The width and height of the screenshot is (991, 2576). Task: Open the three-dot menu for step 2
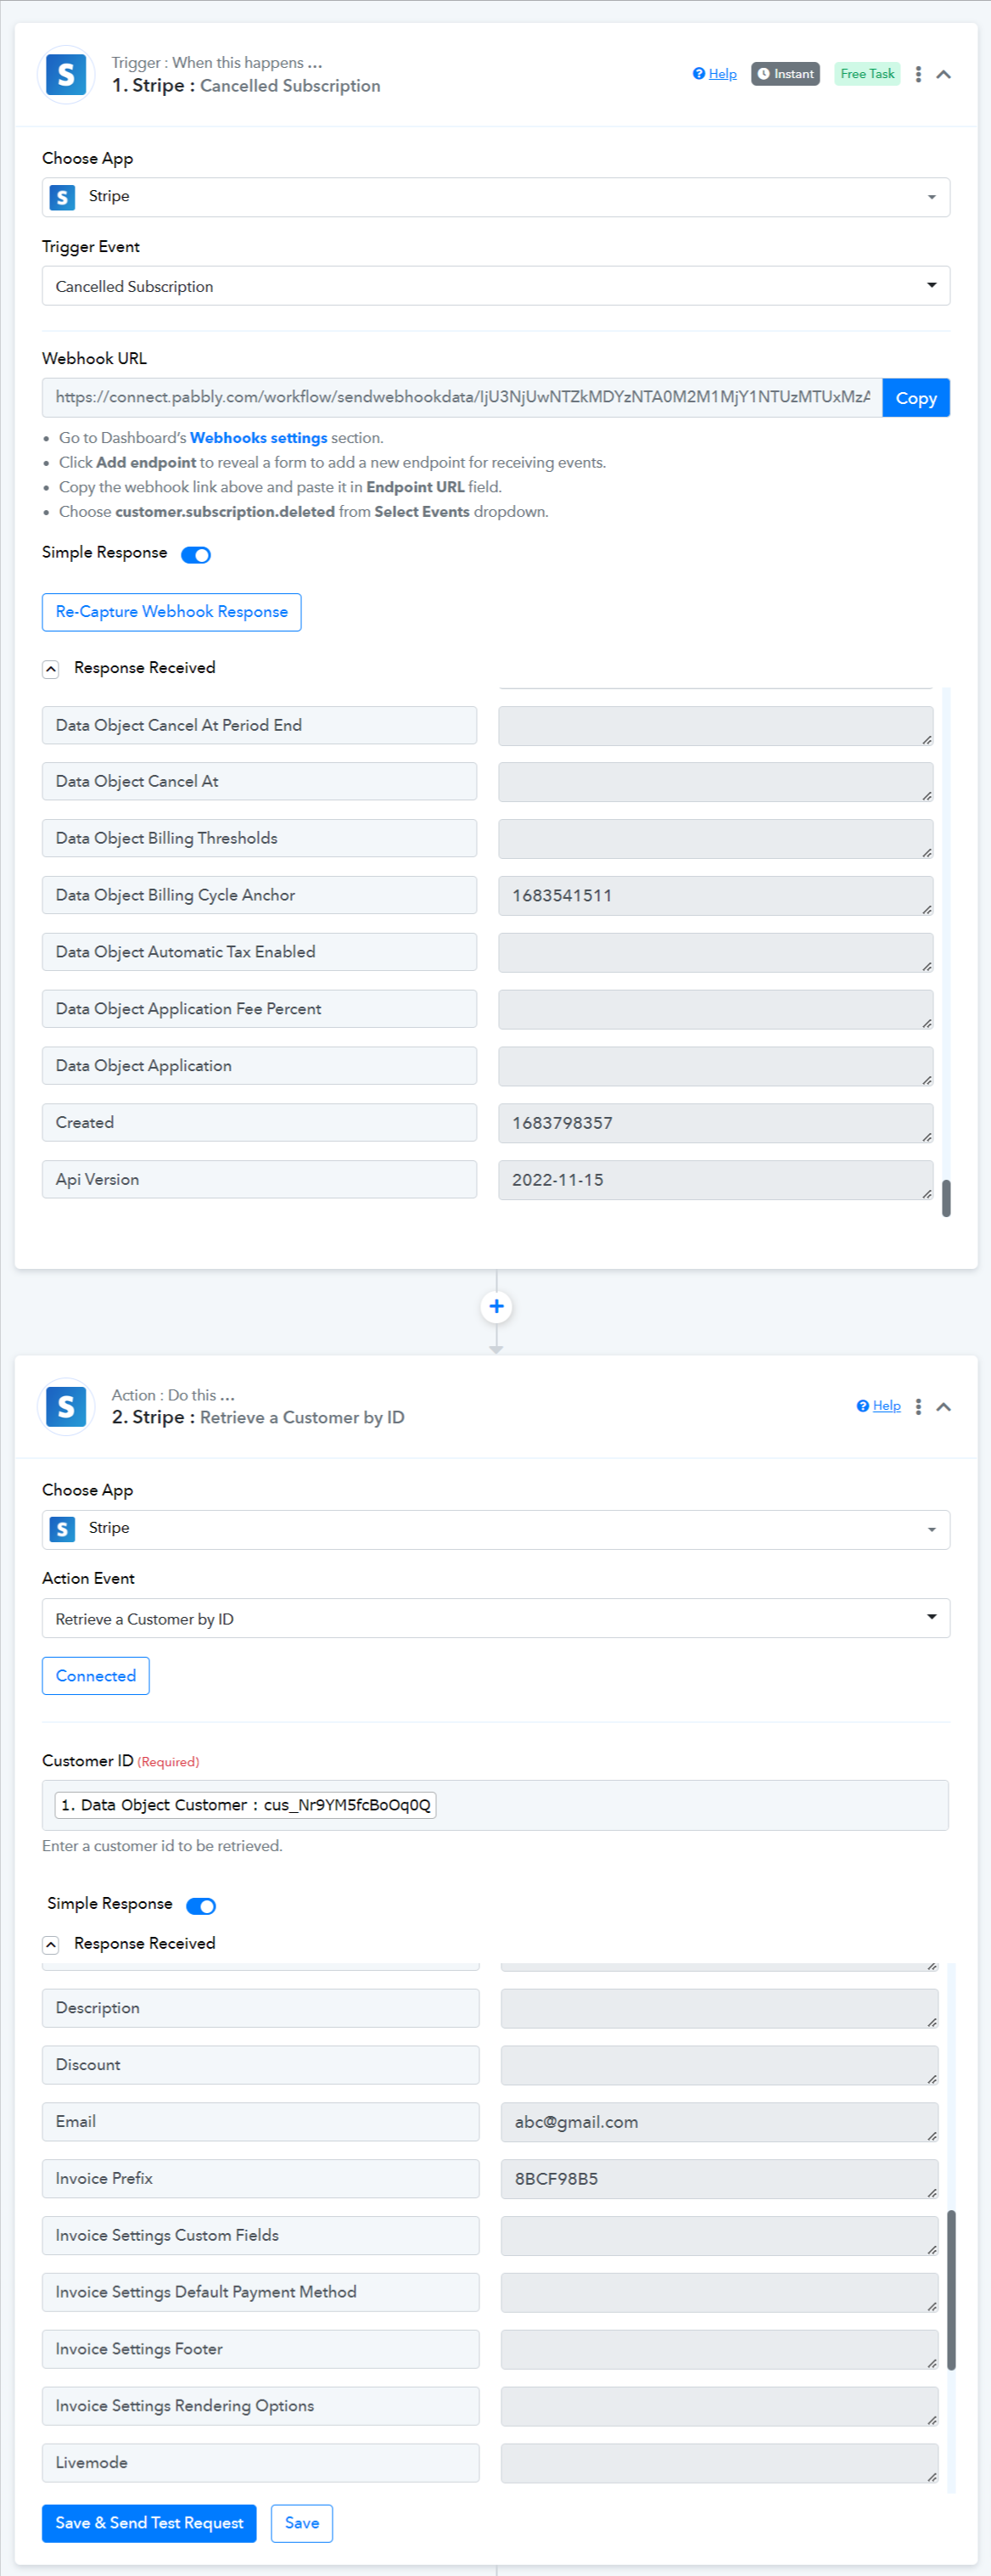point(918,1406)
